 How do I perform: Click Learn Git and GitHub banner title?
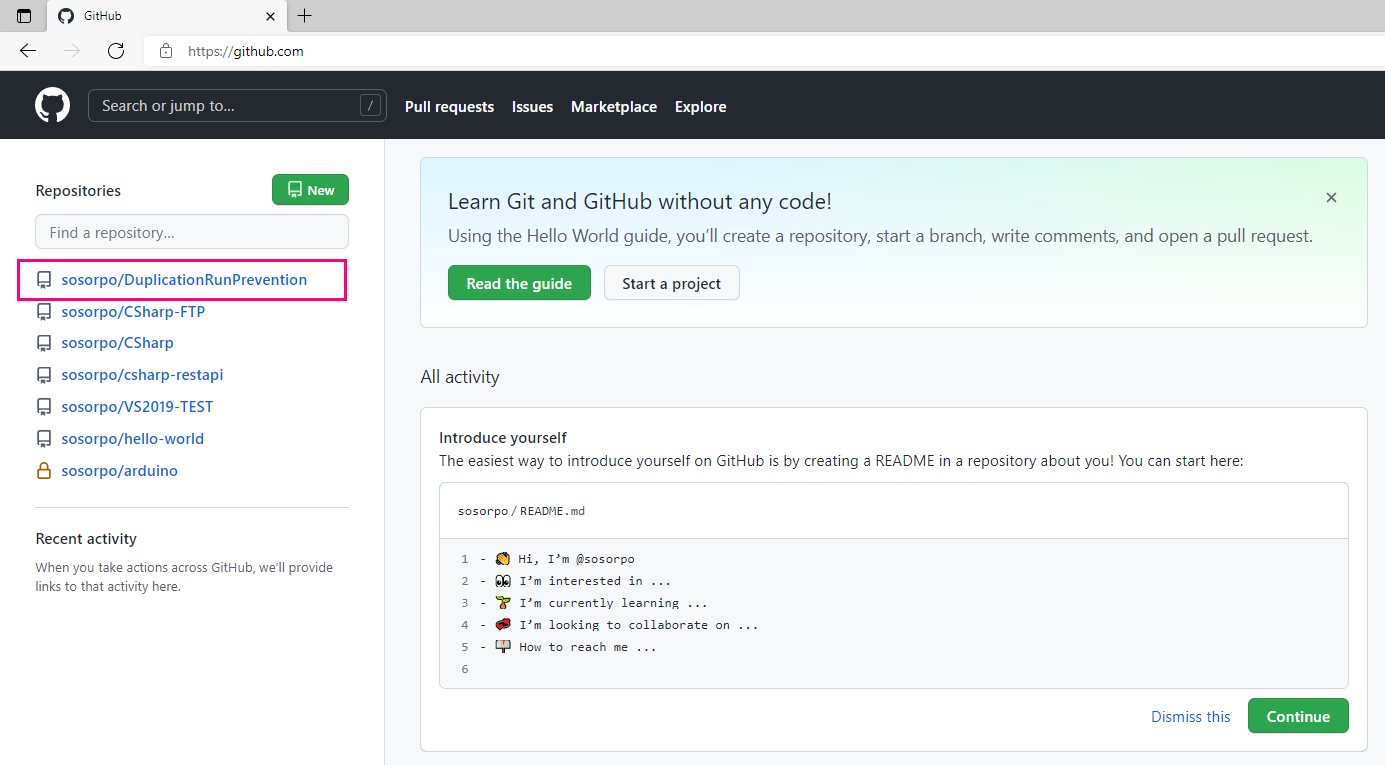[640, 201]
